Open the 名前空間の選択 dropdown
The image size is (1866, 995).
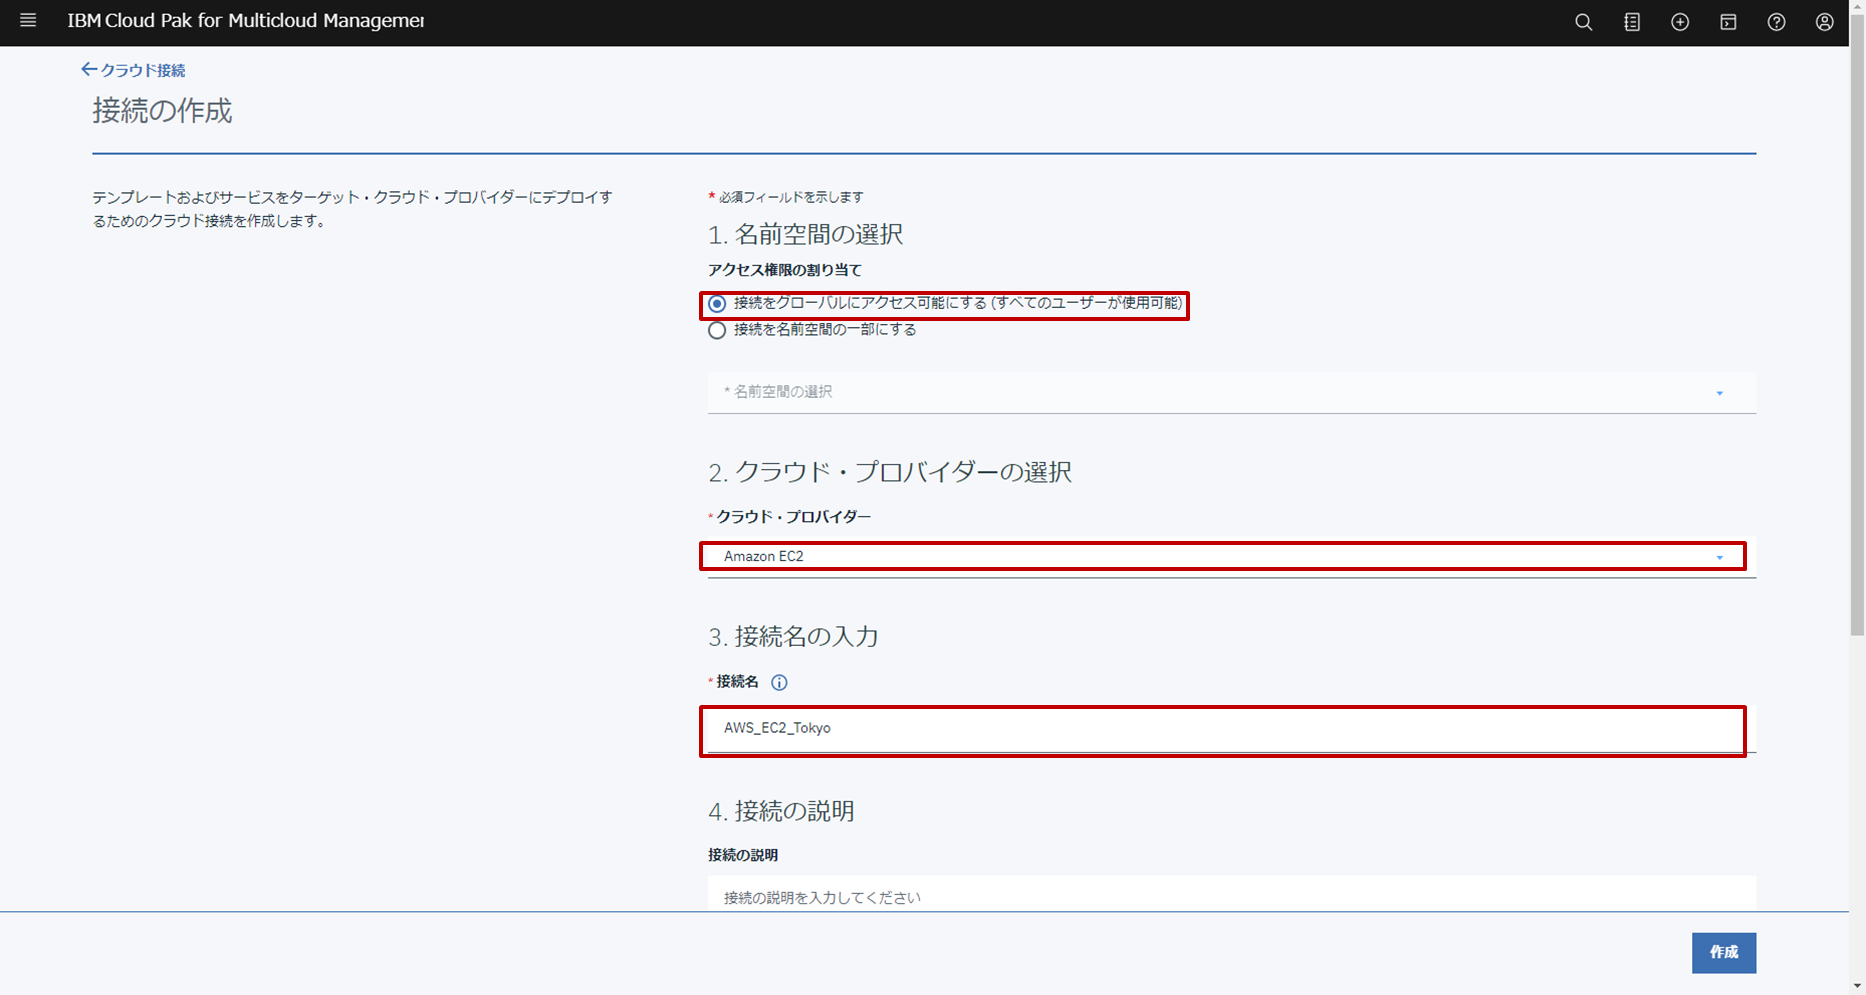tap(1232, 392)
